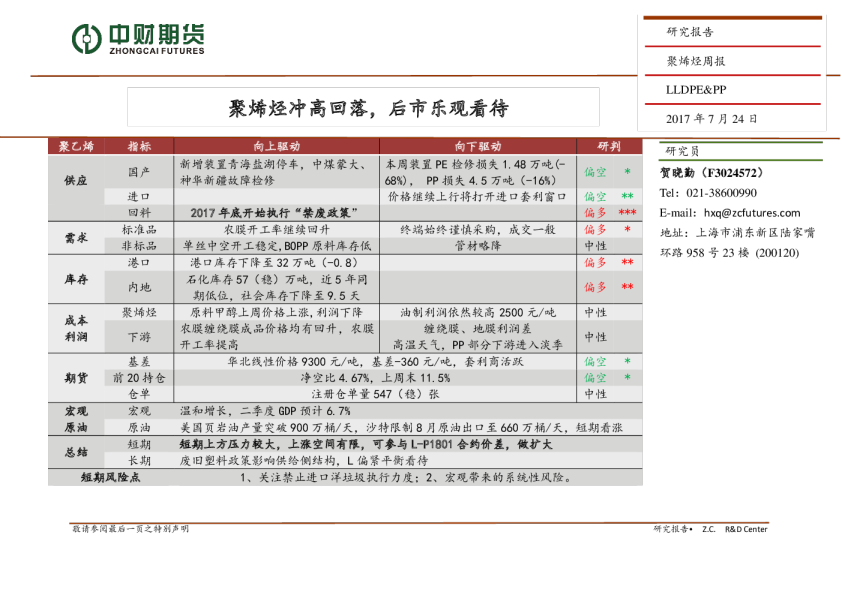This screenshot has height=595, width=842.
Task: Click the red 偏多 rating for 回料 row
Action: point(594,212)
